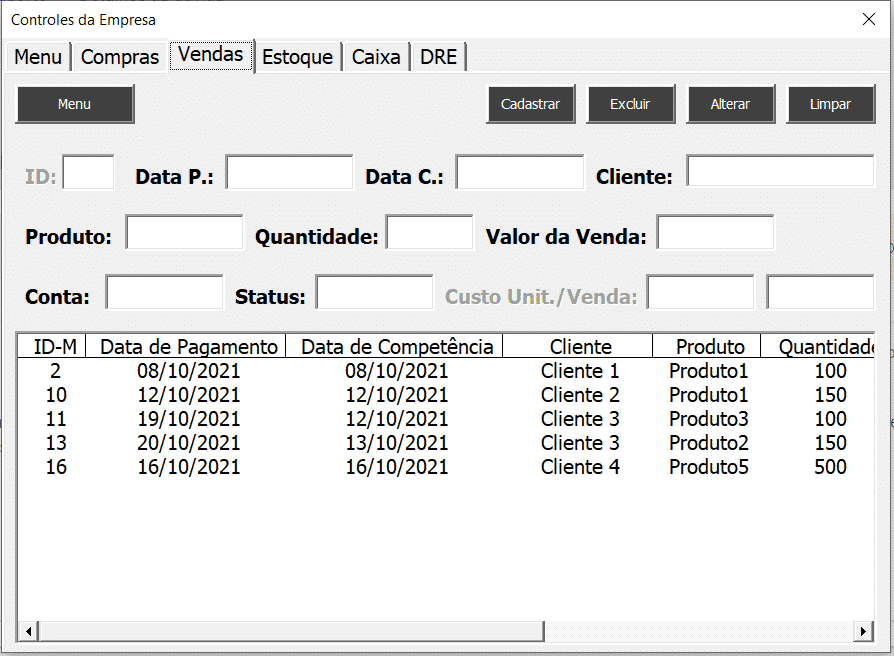Click competence date 13/10/2021

(397, 443)
